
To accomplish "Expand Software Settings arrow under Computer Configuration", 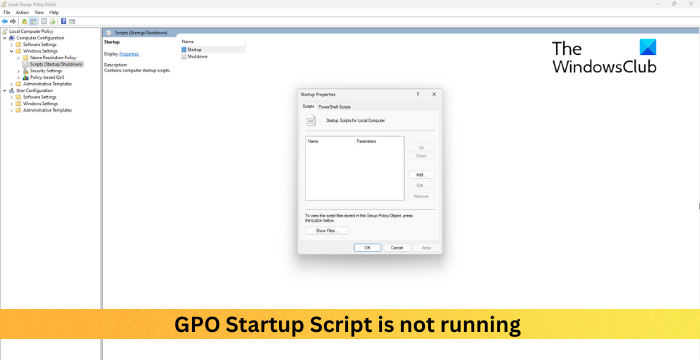I will [11, 45].
